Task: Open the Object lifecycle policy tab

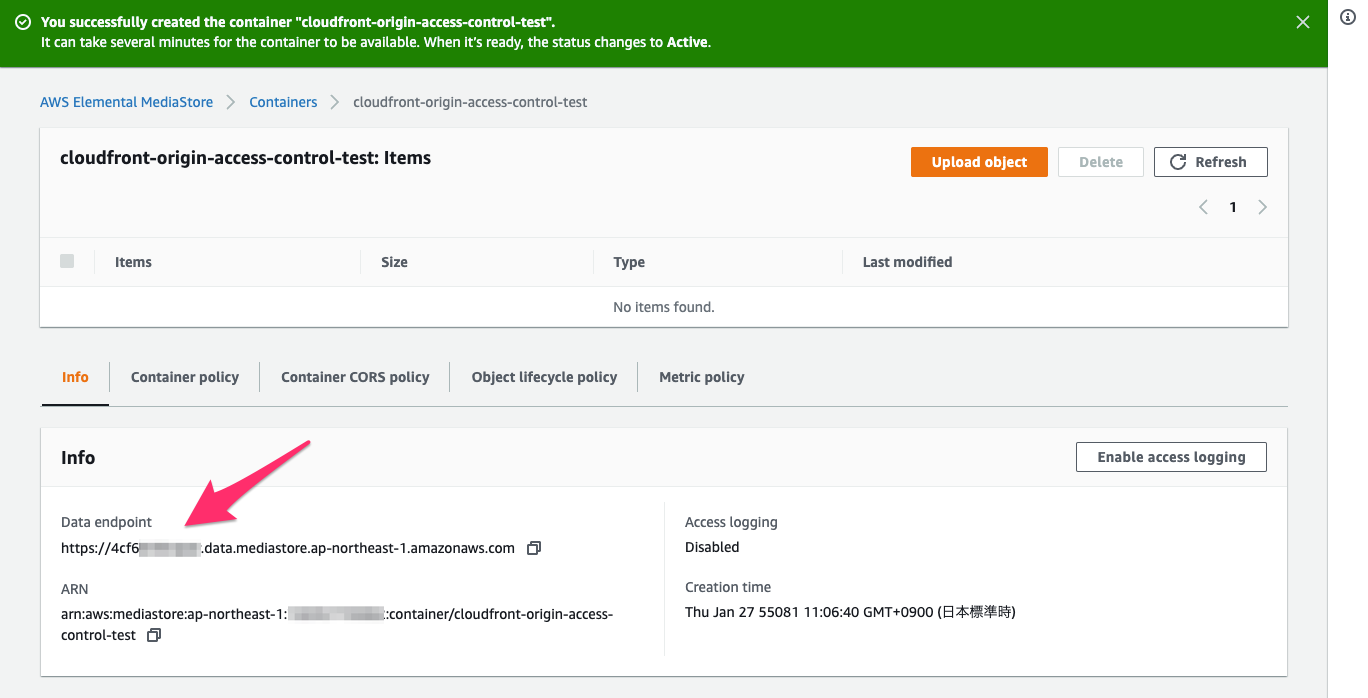Action: (x=544, y=377)
